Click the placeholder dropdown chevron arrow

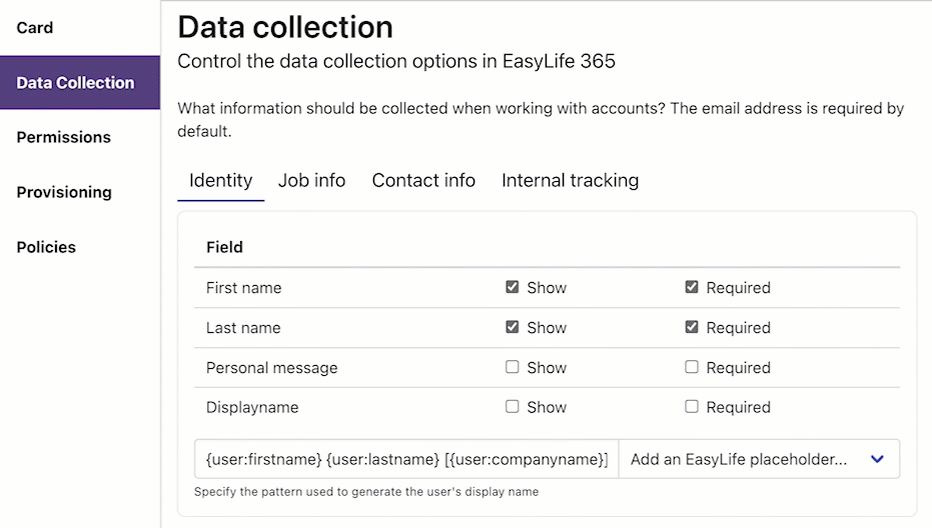pyautogui.click(x=877, y=459)
